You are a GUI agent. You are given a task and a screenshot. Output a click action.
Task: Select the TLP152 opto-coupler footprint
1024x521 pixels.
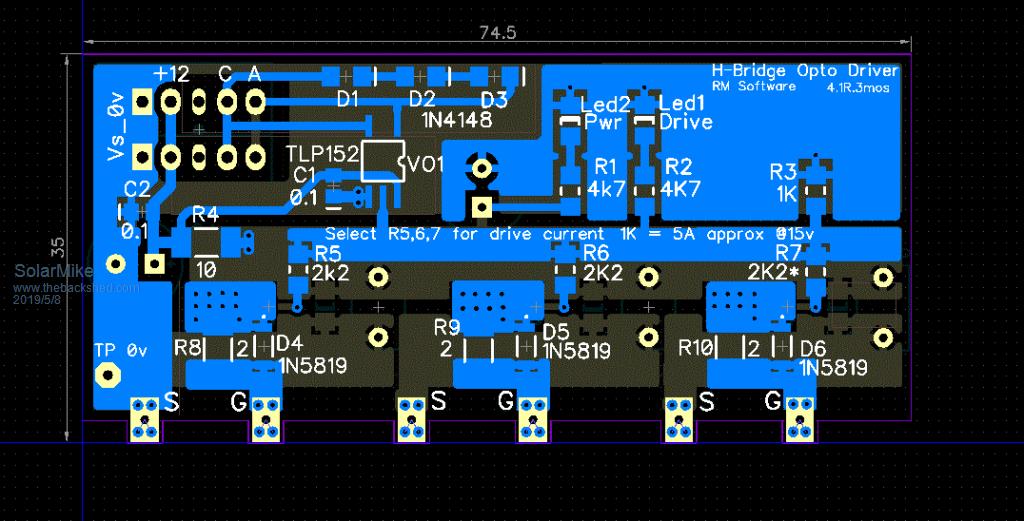[x=380, y=162]
